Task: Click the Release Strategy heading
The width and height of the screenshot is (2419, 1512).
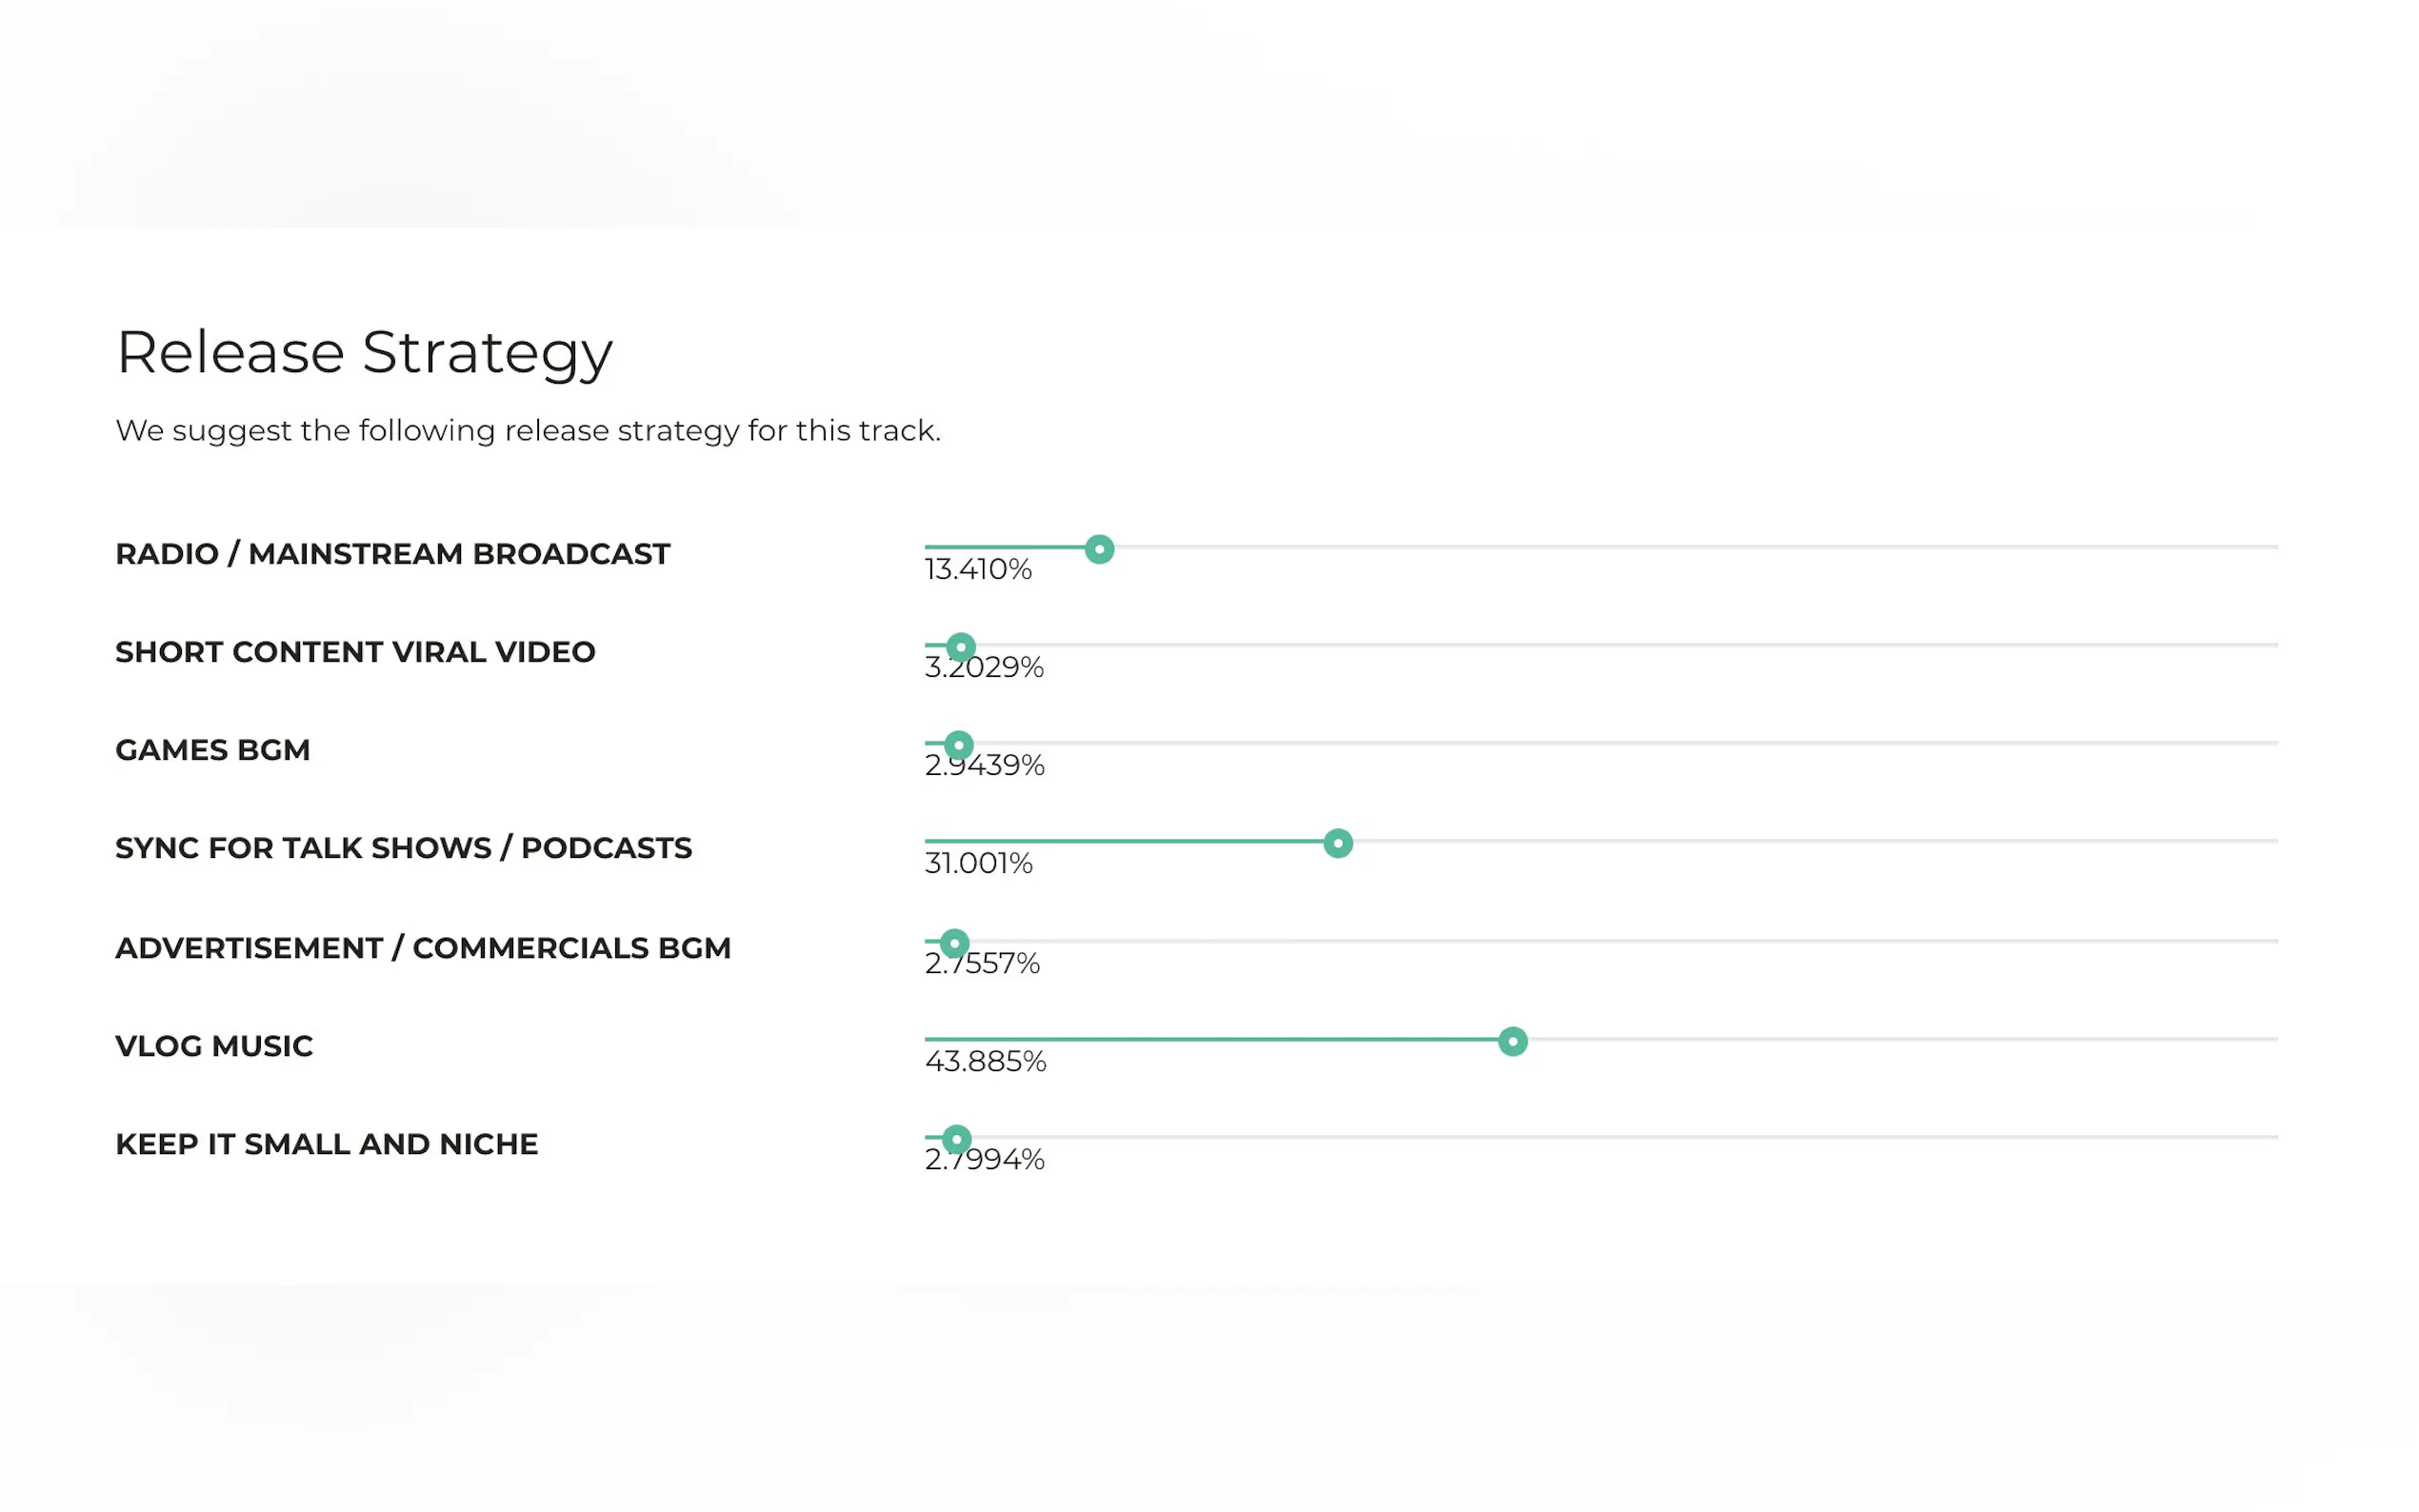Action: (x=364, y=352)
